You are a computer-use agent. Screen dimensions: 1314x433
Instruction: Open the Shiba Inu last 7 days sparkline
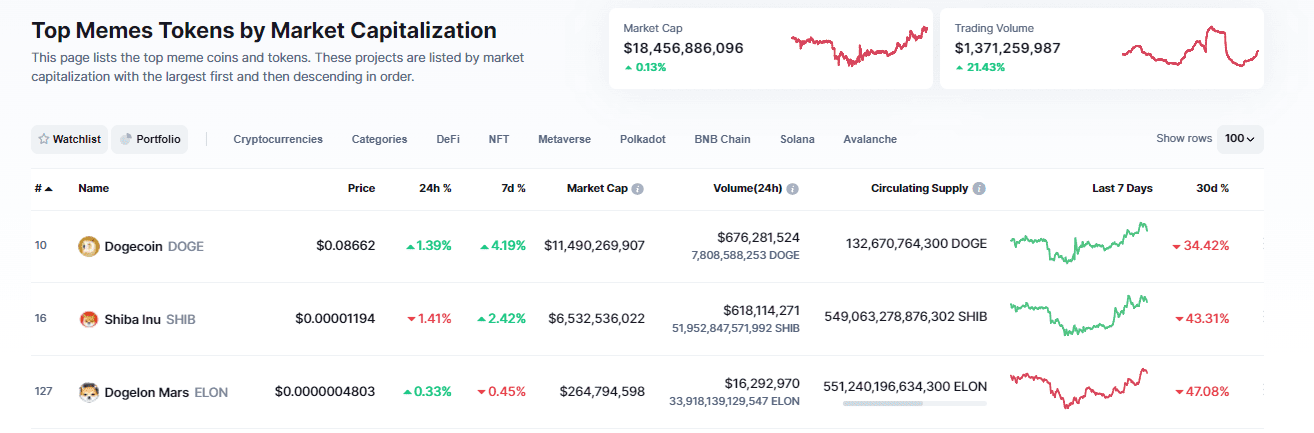click(x=1080, y=315)
